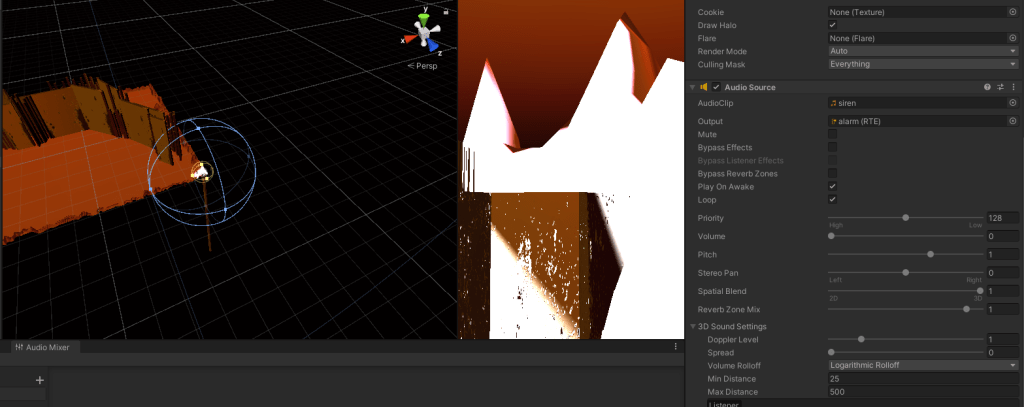This screenshot has width=1024, height=407.
Task: Open the Audio Source help reference icon
Action: (x=987, y=87)
